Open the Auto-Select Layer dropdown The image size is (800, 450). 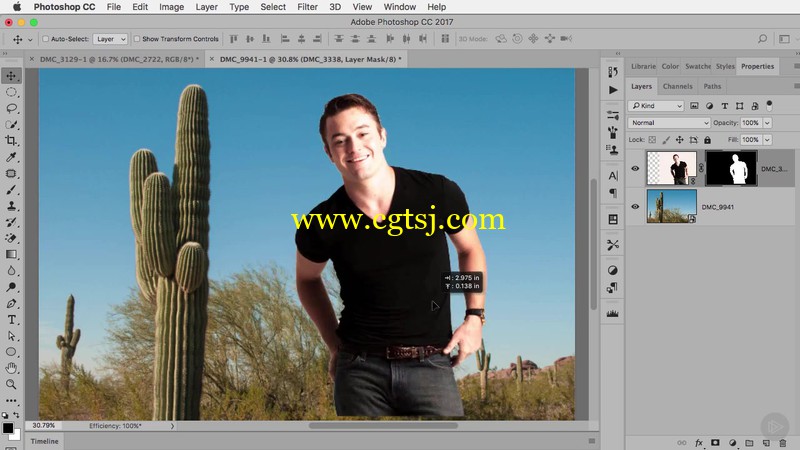(x=110, y=39)
